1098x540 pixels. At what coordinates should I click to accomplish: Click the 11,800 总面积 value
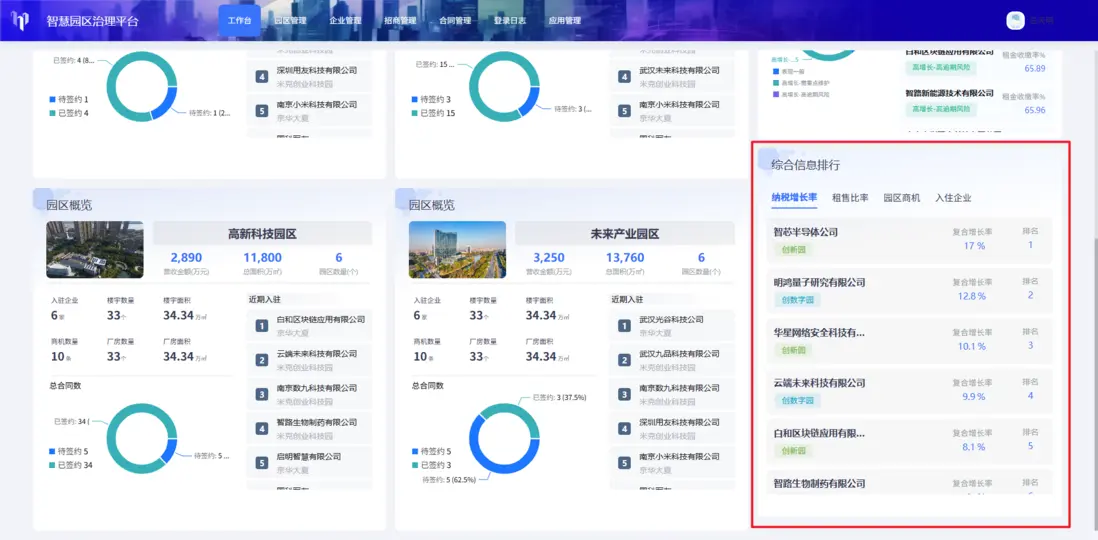pos(263,258)
